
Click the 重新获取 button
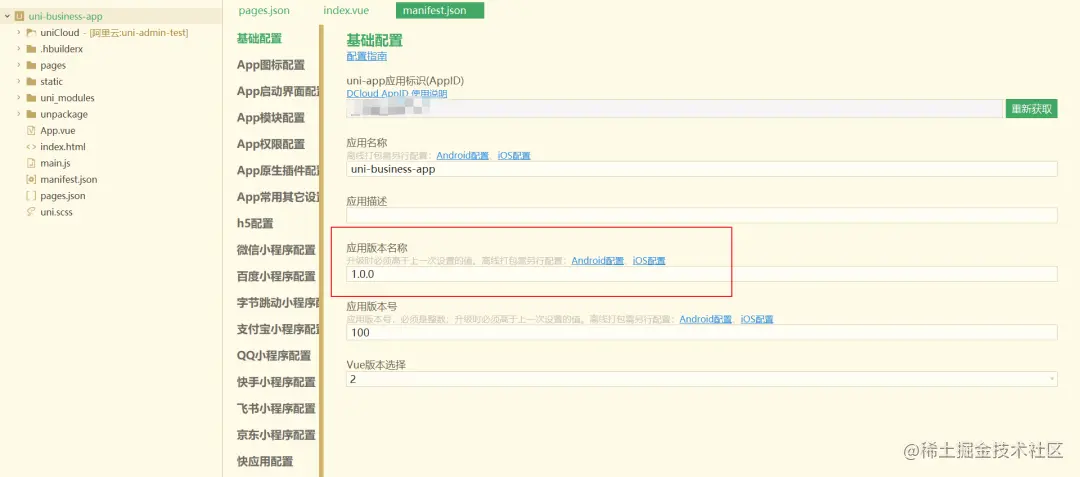click(1031, 109)
